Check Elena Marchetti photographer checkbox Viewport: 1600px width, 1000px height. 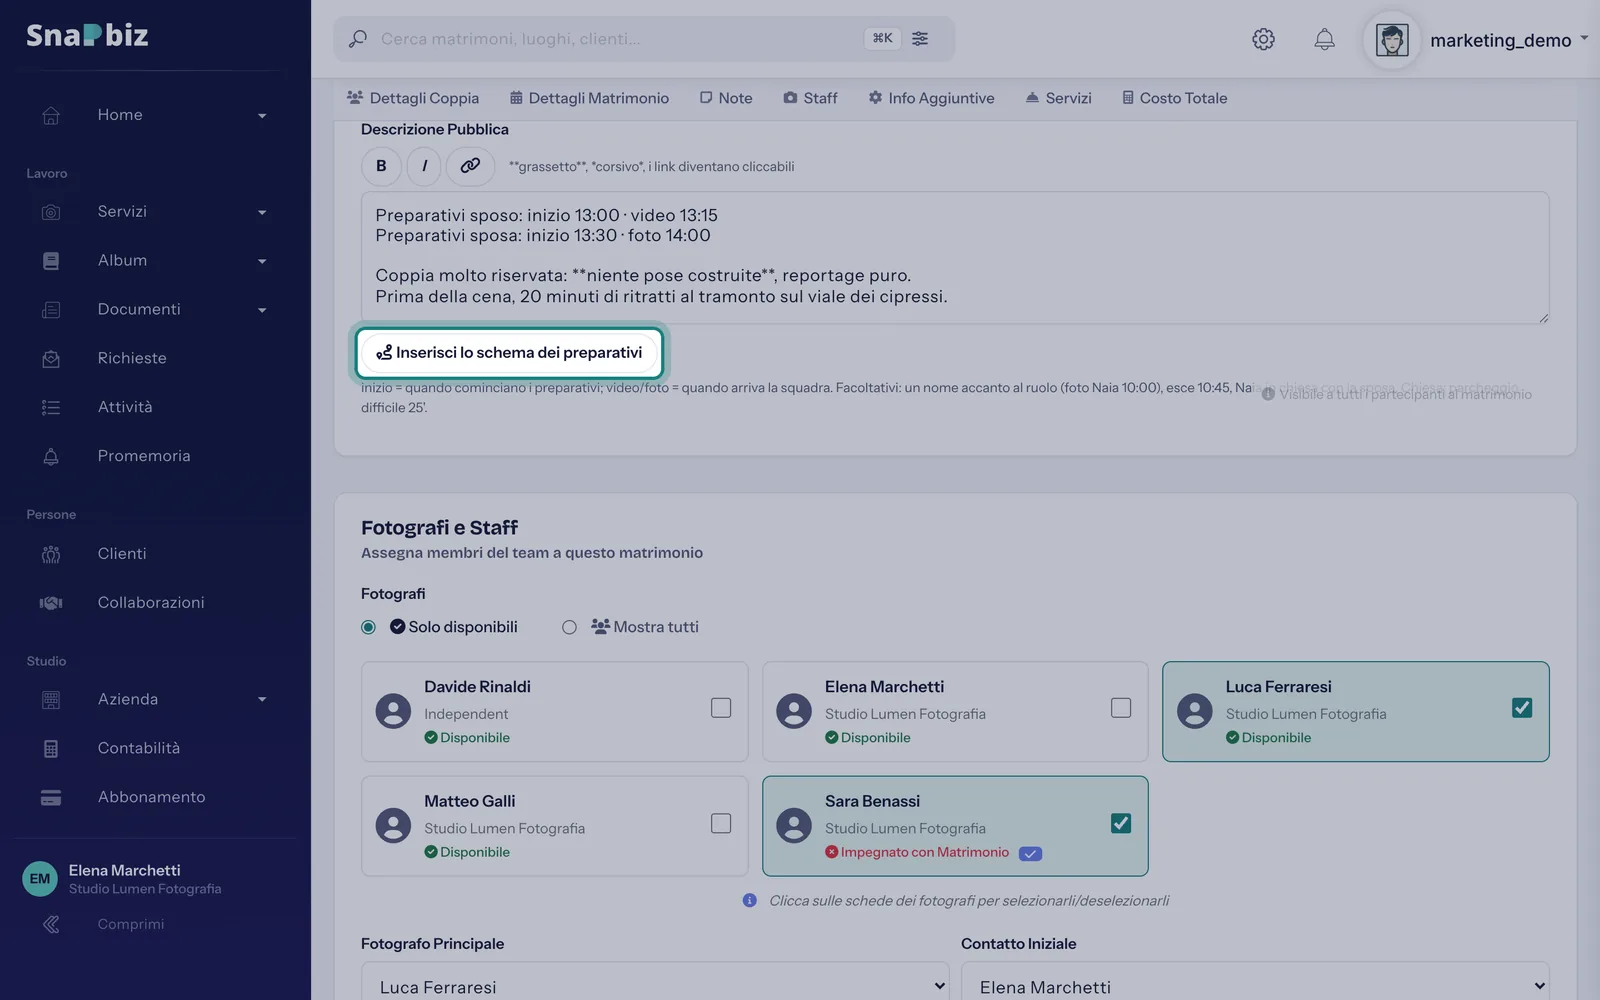tap(1121, 708)
